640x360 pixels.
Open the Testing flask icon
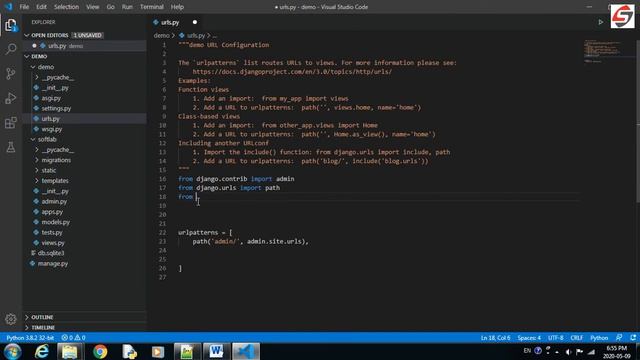[x=11, y=147]
